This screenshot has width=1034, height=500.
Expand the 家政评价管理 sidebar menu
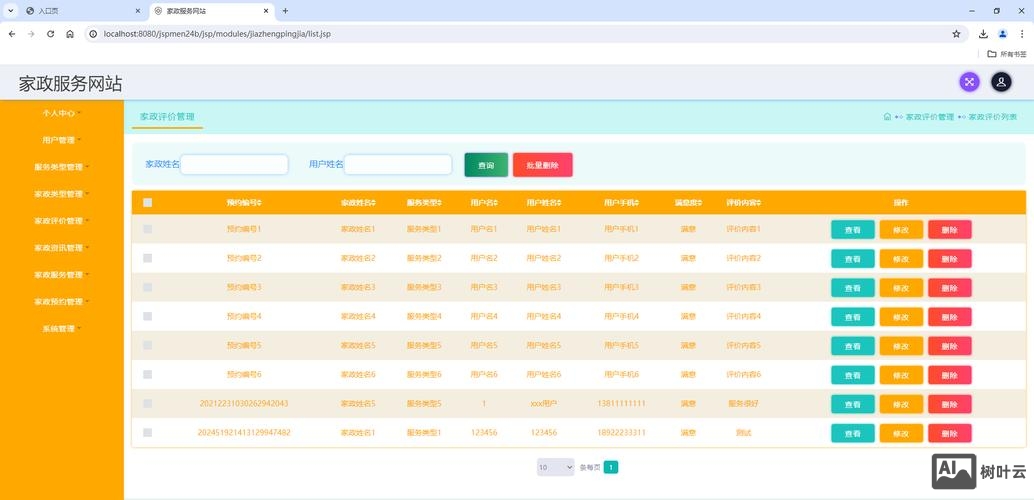pos(61,221)
